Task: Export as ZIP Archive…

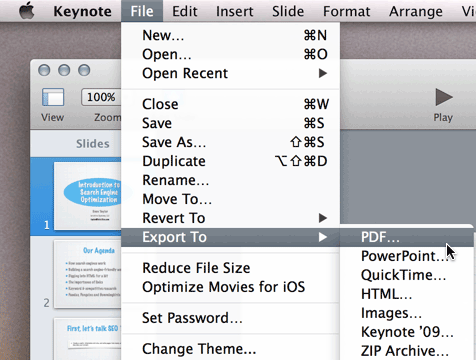Action: coord(407,351)
